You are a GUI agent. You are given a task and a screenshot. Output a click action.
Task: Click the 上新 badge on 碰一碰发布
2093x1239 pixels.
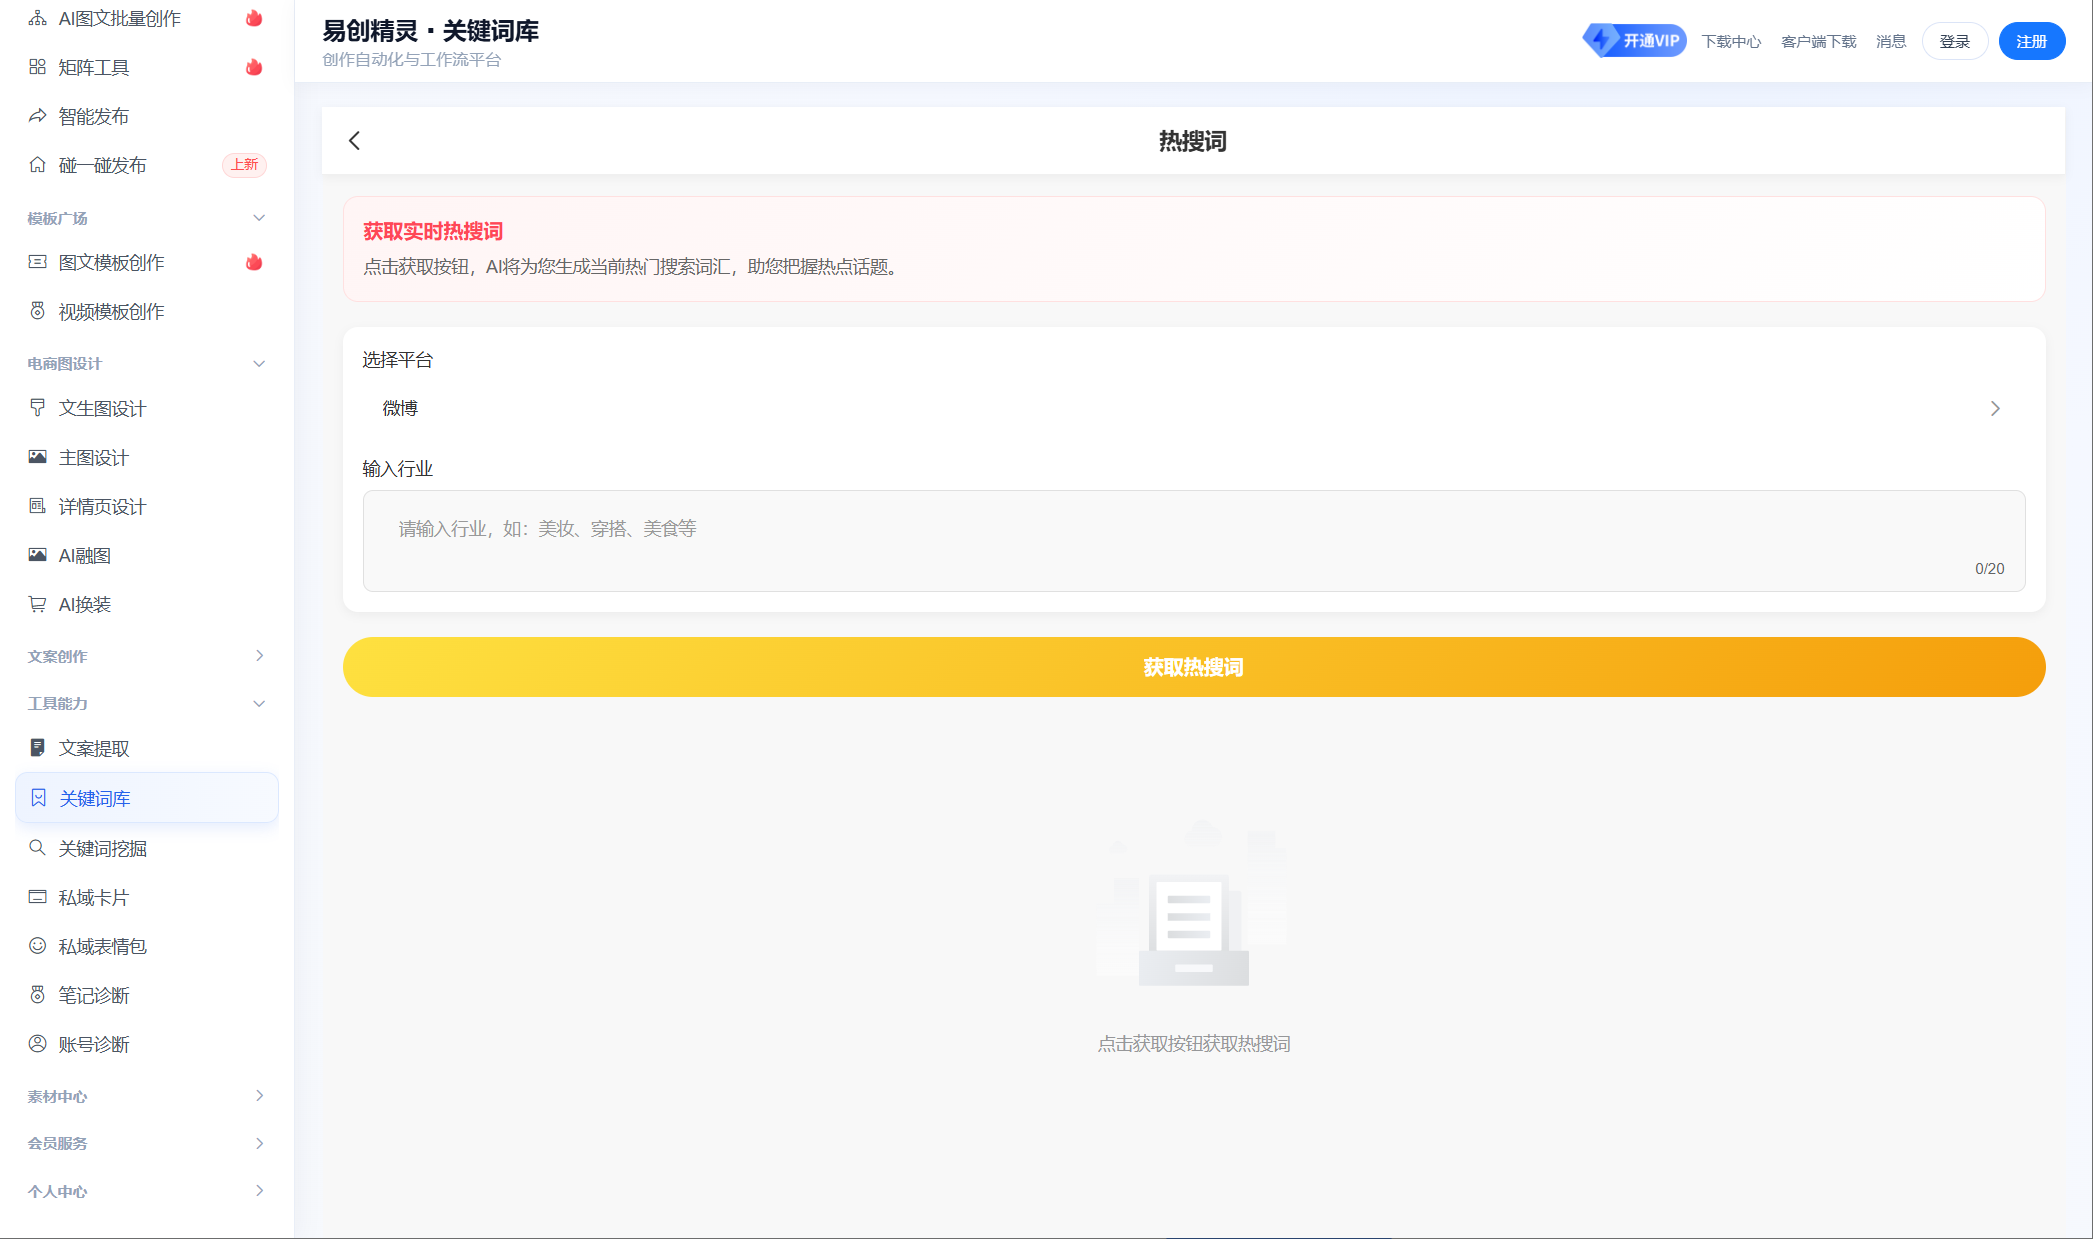click(244, 165)
